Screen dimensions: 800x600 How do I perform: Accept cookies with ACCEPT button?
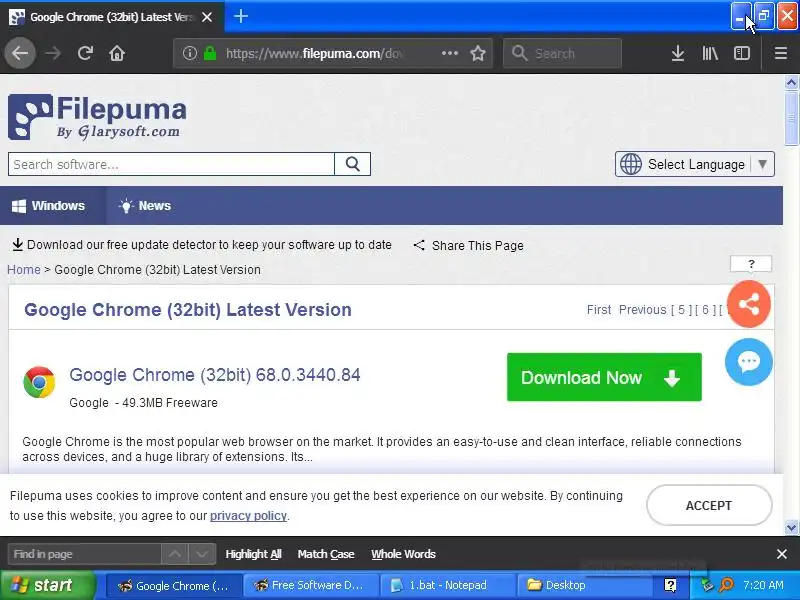tap(709, 505)
